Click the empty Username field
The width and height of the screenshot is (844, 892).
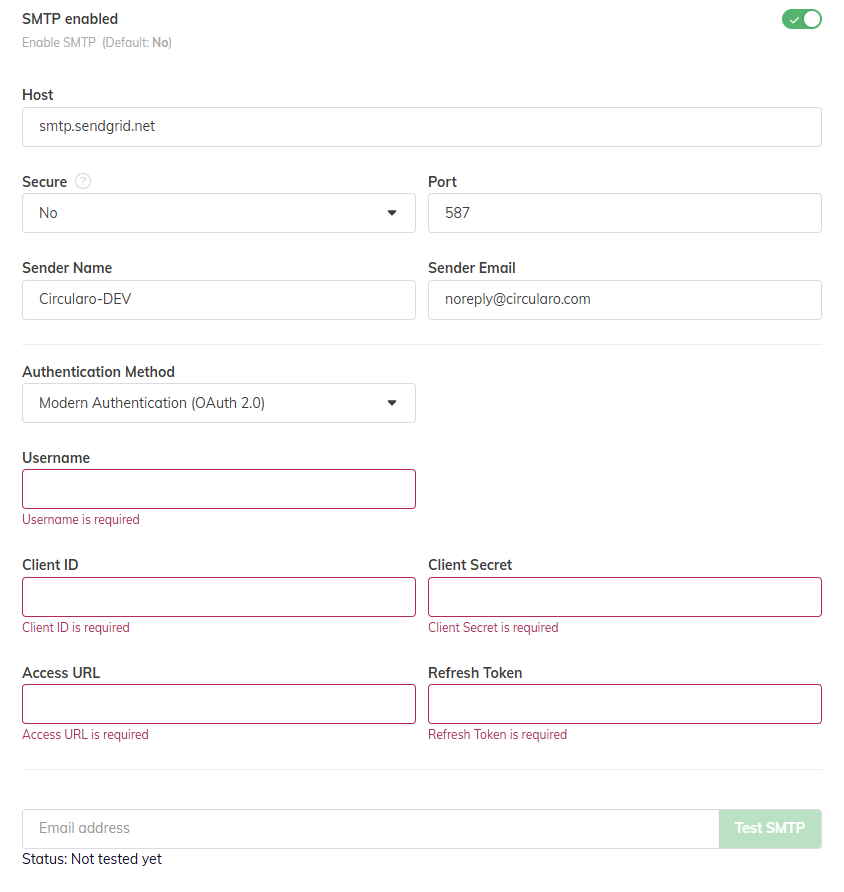click(x=218, y=489)
